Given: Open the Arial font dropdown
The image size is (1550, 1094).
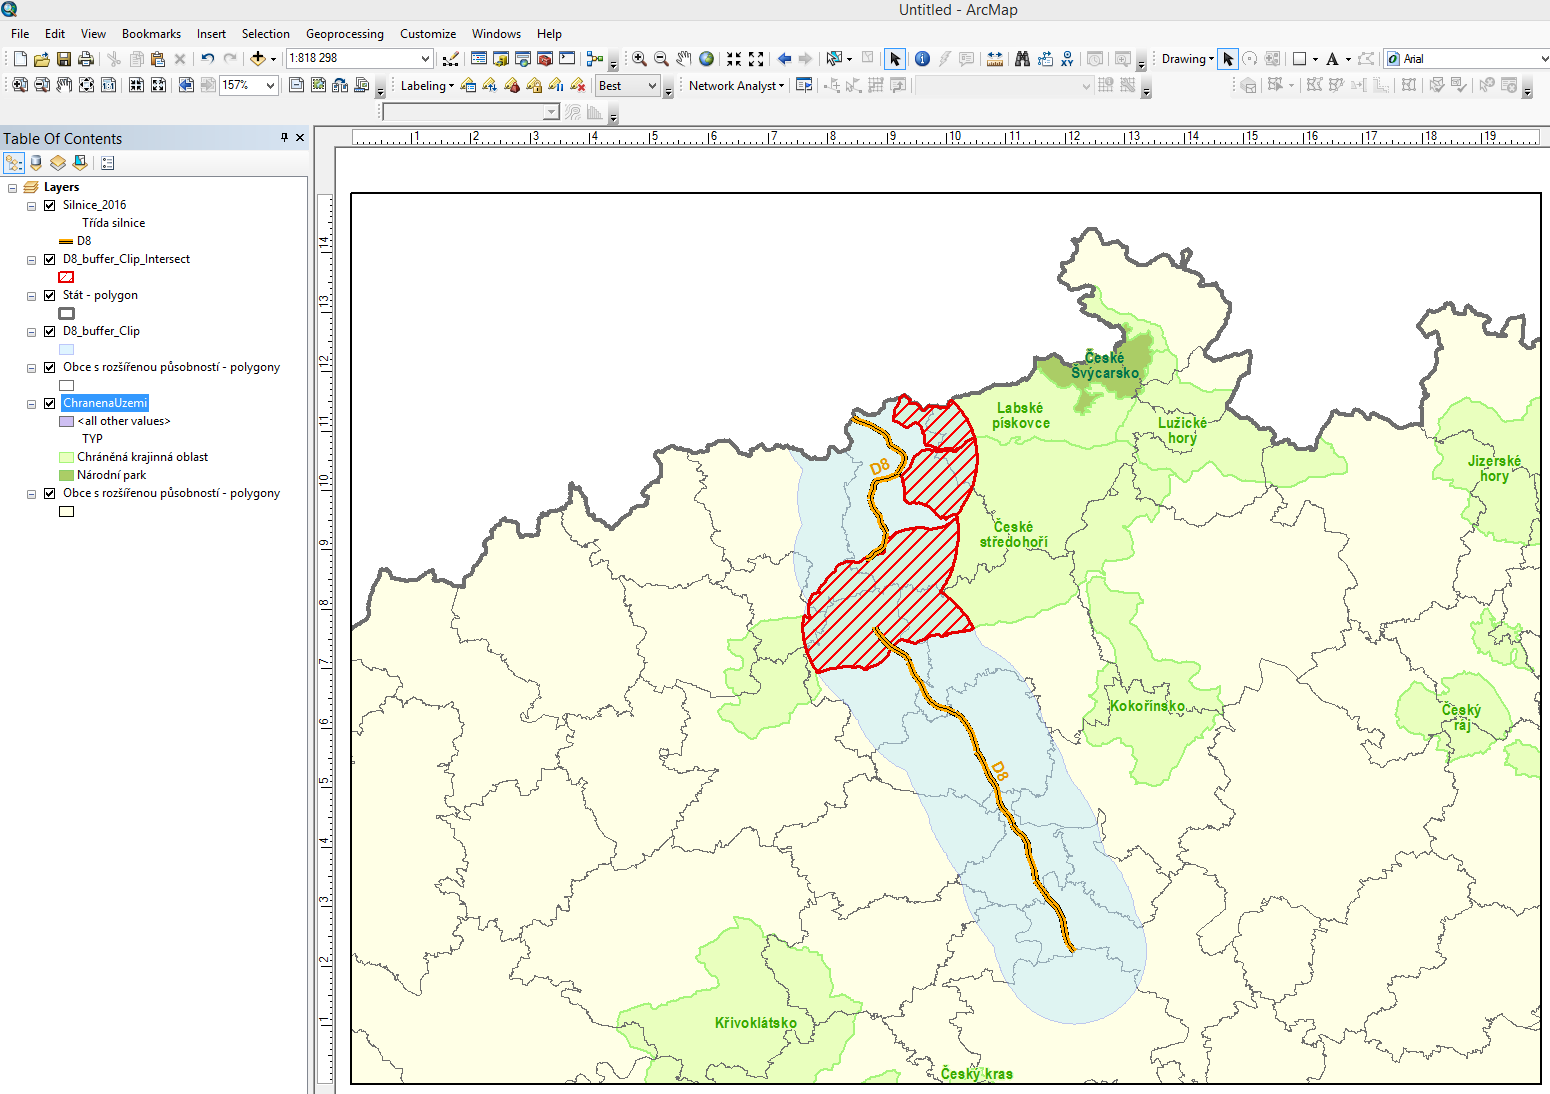Looking at the screenshot, I should [1543, 59].
